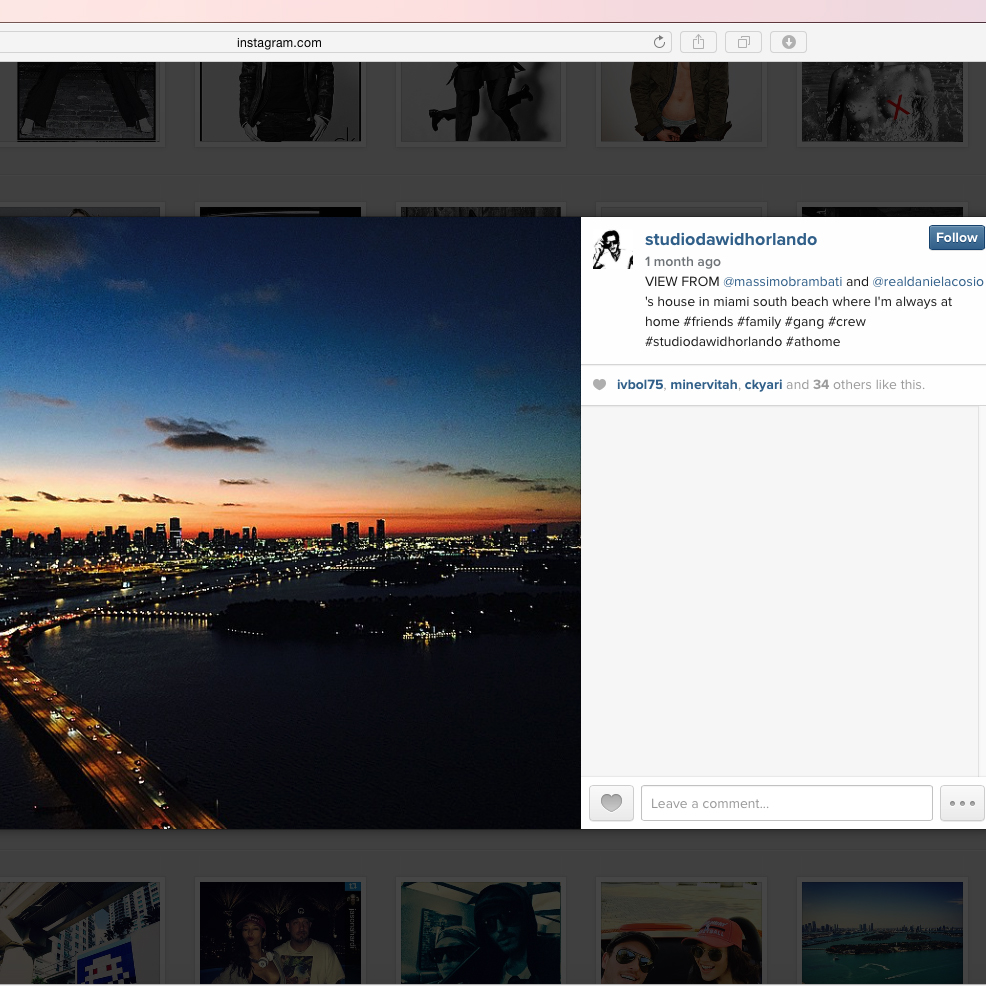This screenshot has width=986, height=986.
Task: Open the thumbnail of legs against brick wall
Action: (x=86, y=102)
